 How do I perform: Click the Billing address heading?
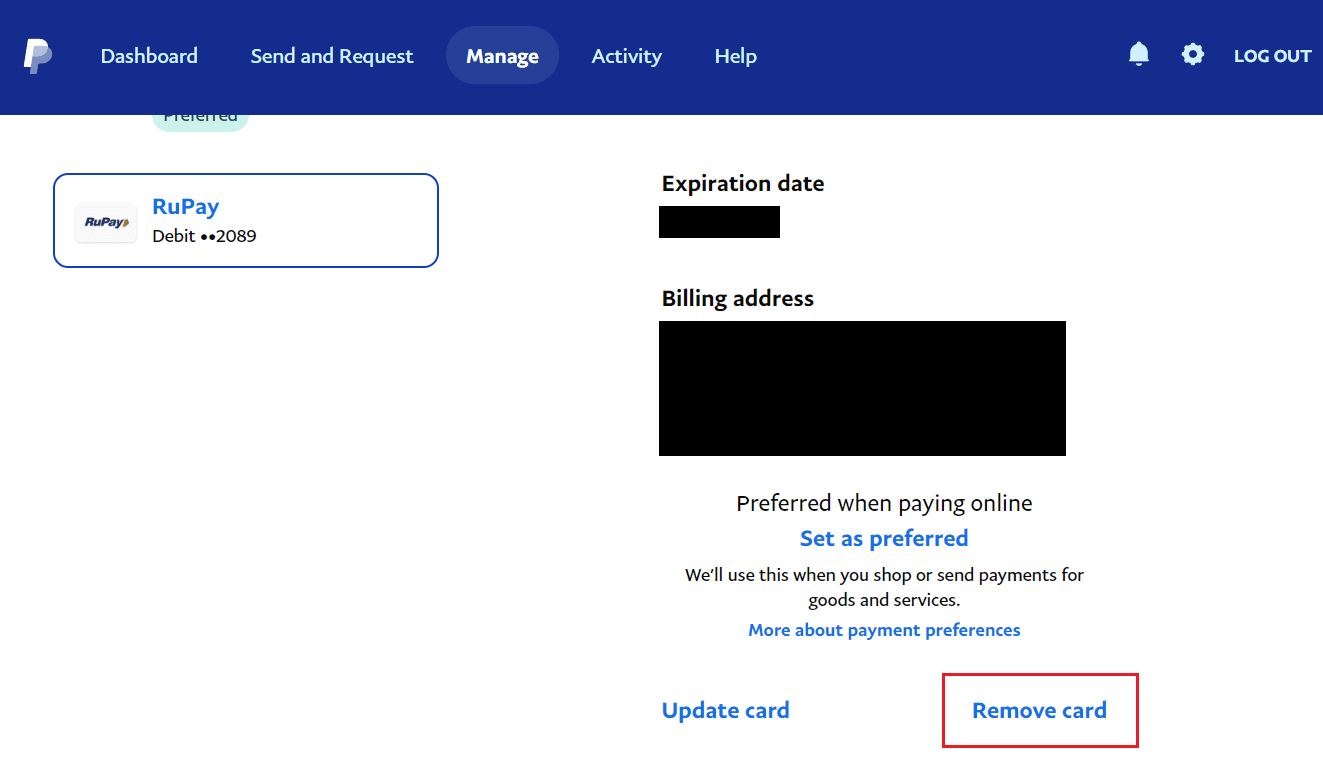(x=738, y=298)
